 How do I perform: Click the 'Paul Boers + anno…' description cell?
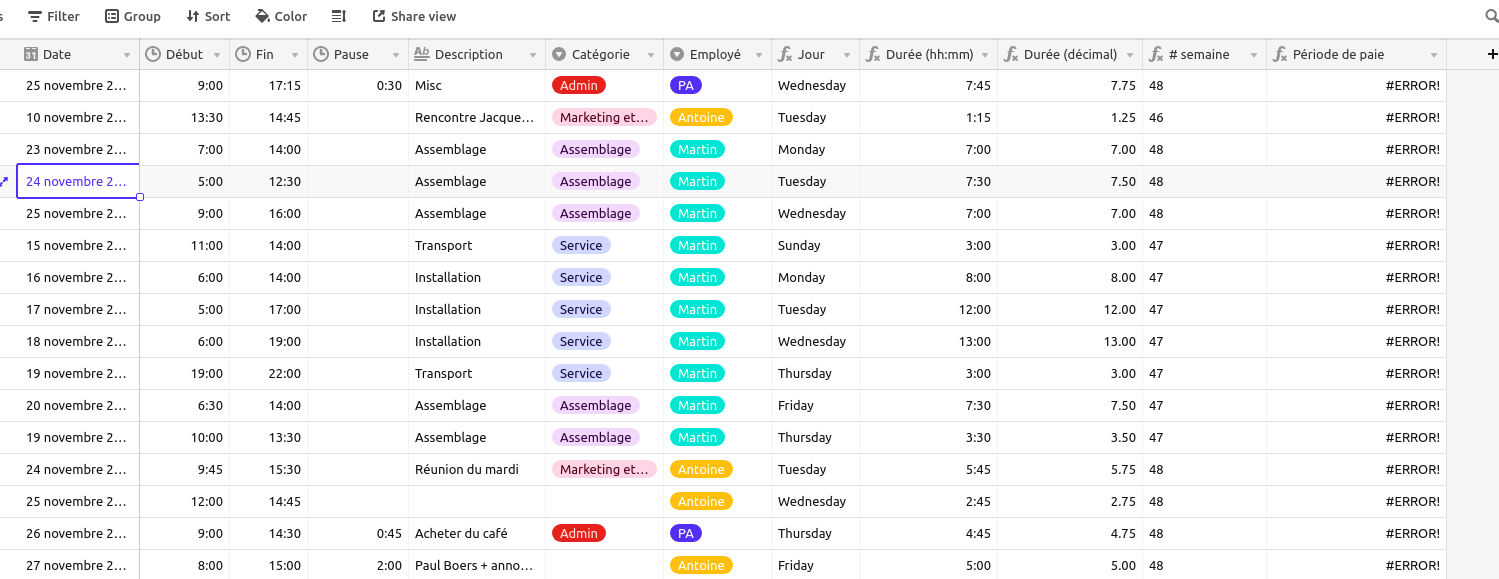tap(477, 566)
